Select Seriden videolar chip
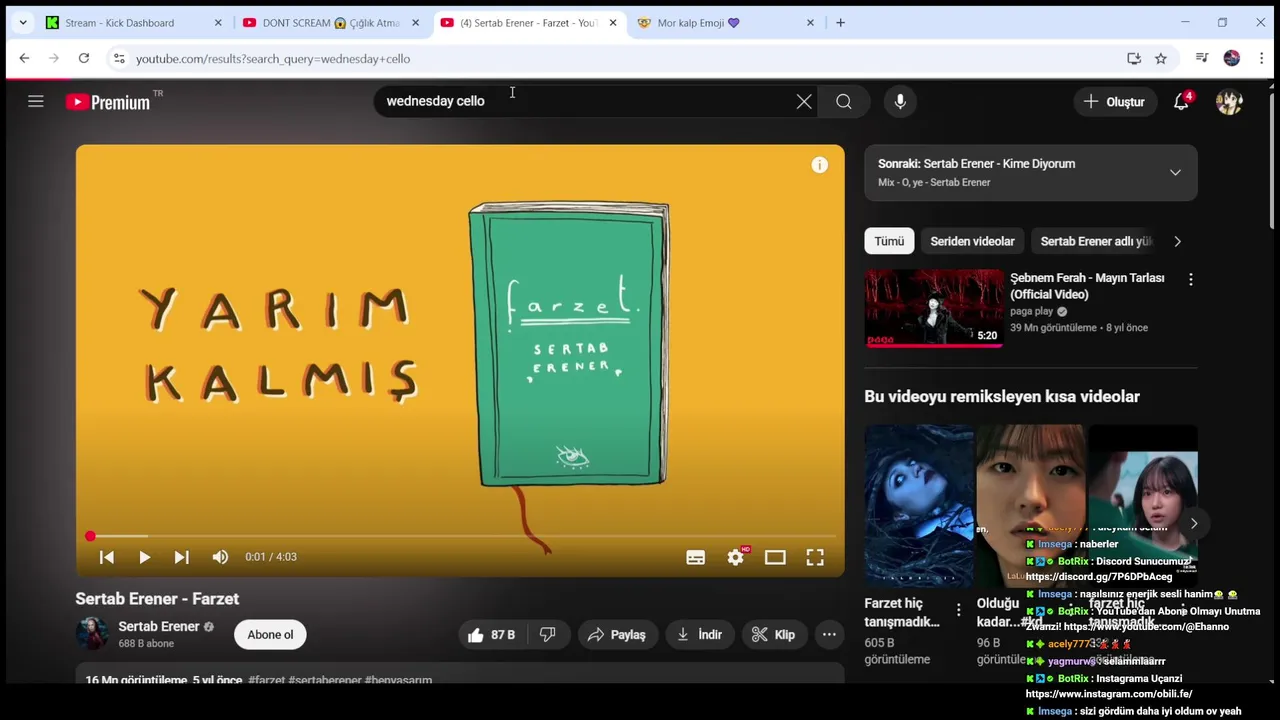The width and height of the screenshot is (1280, 720). (x=972, y=241)
